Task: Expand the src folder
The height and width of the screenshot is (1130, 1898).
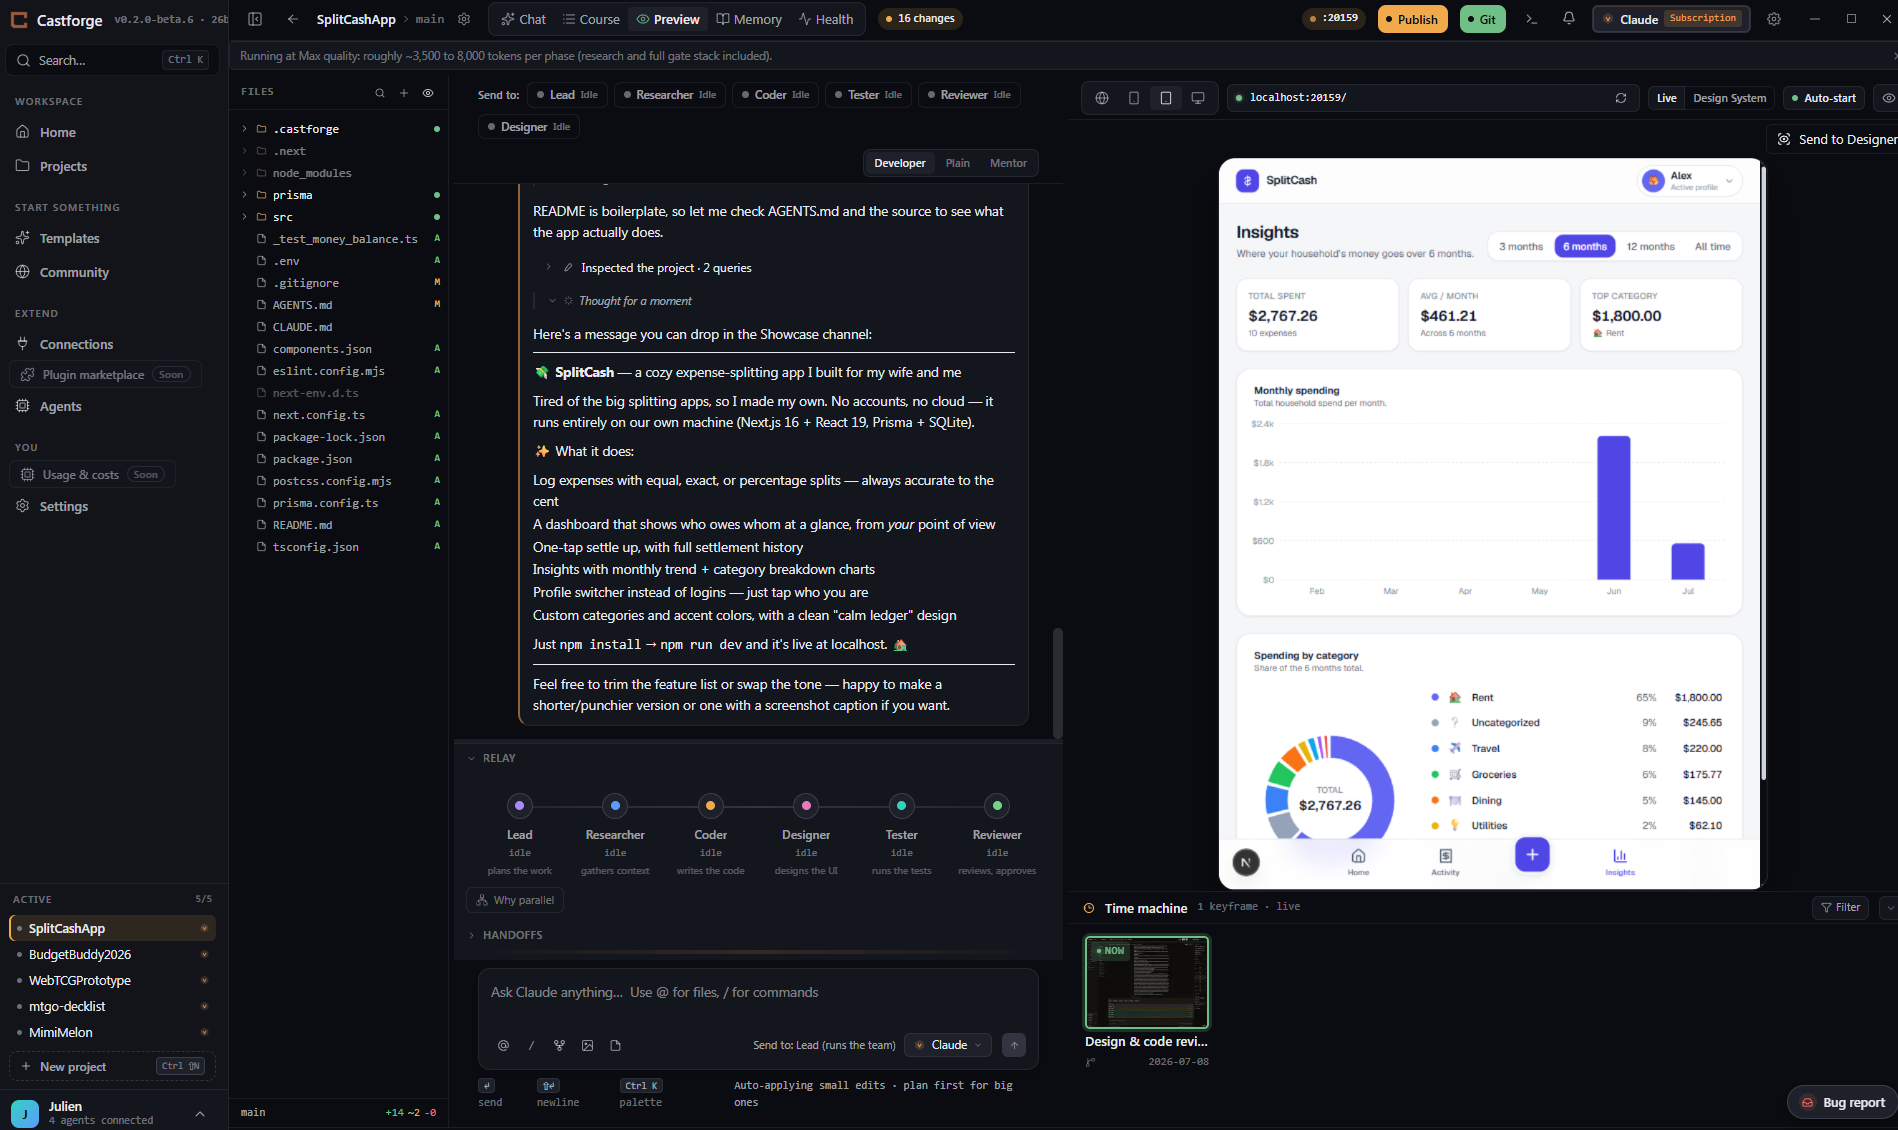Action: (x=244, y=217)
